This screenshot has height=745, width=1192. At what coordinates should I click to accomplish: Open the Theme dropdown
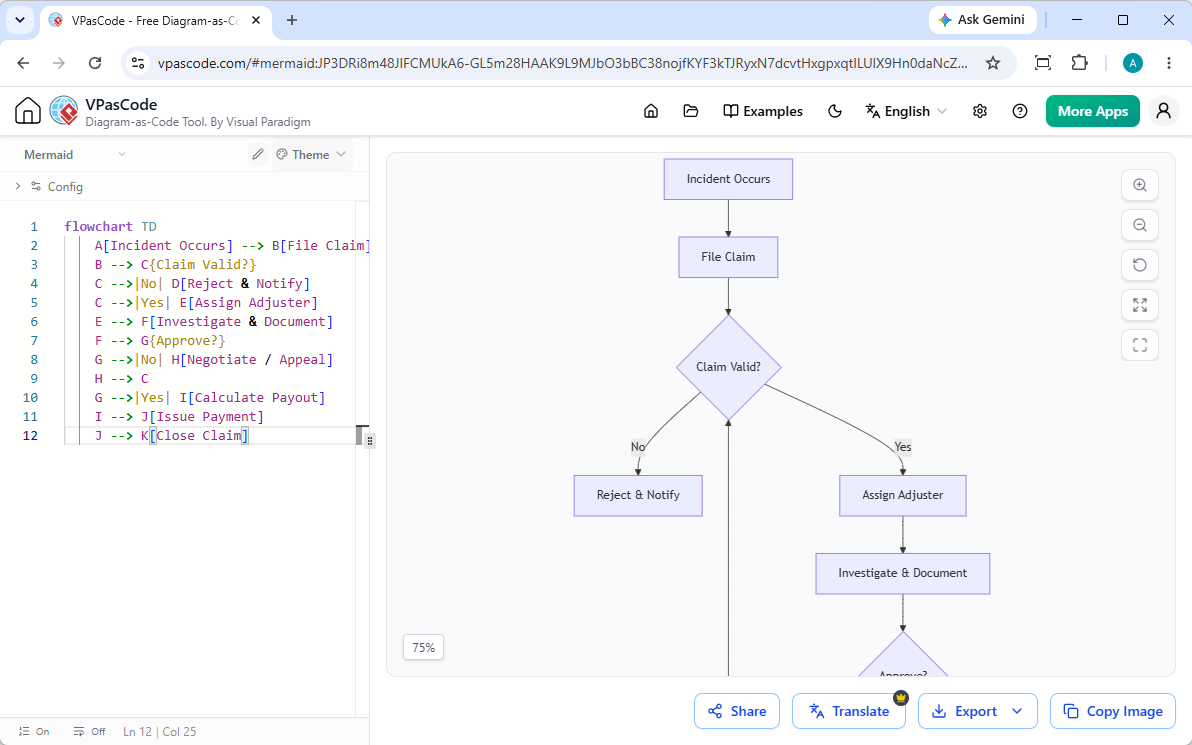coord(312,154)
